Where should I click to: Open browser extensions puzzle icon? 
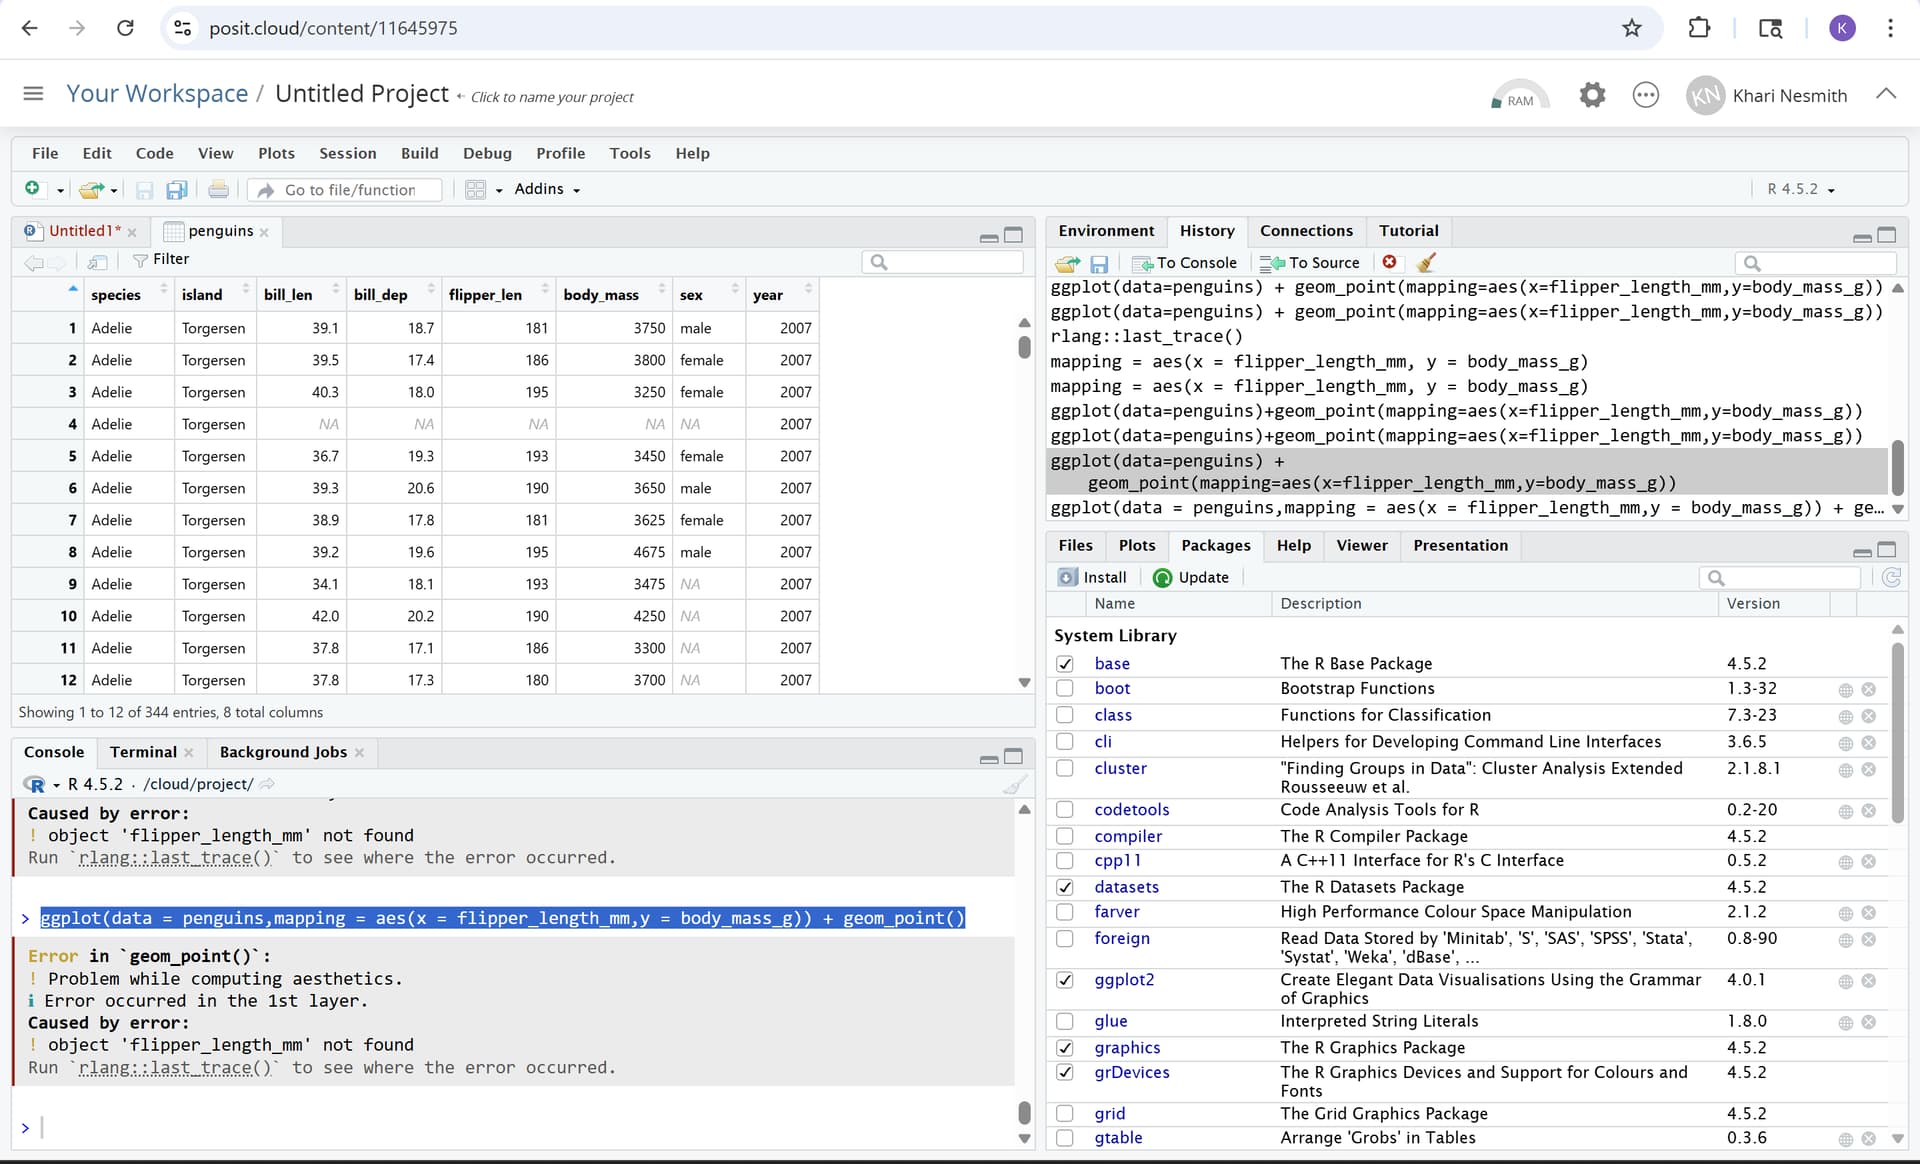click(1699, 28)
